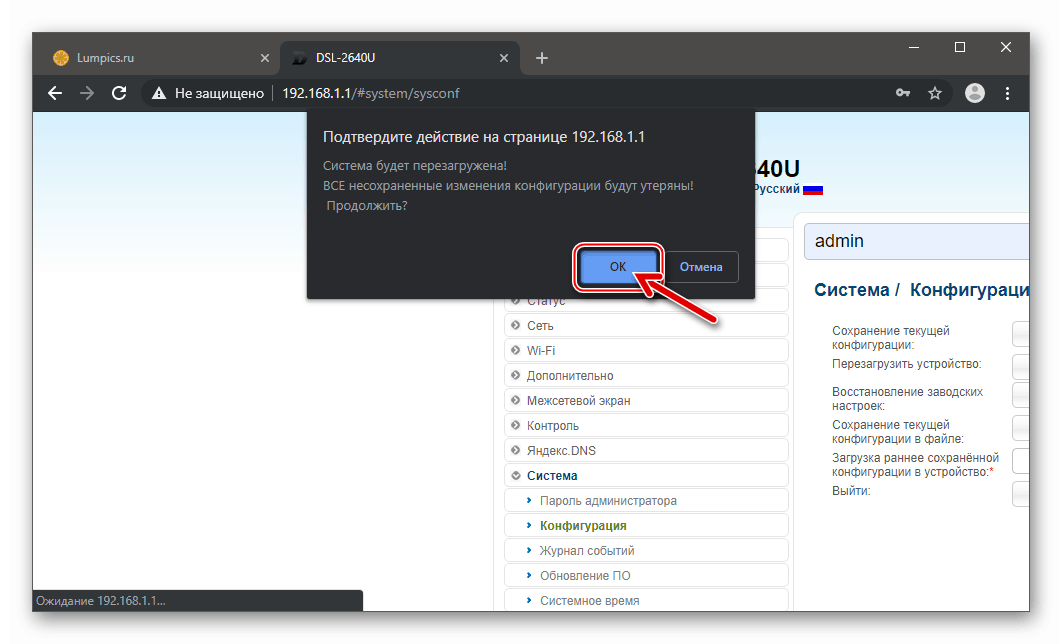Click the Сеть section arrow icon
1062x644 pixels.
click(515, 325)
